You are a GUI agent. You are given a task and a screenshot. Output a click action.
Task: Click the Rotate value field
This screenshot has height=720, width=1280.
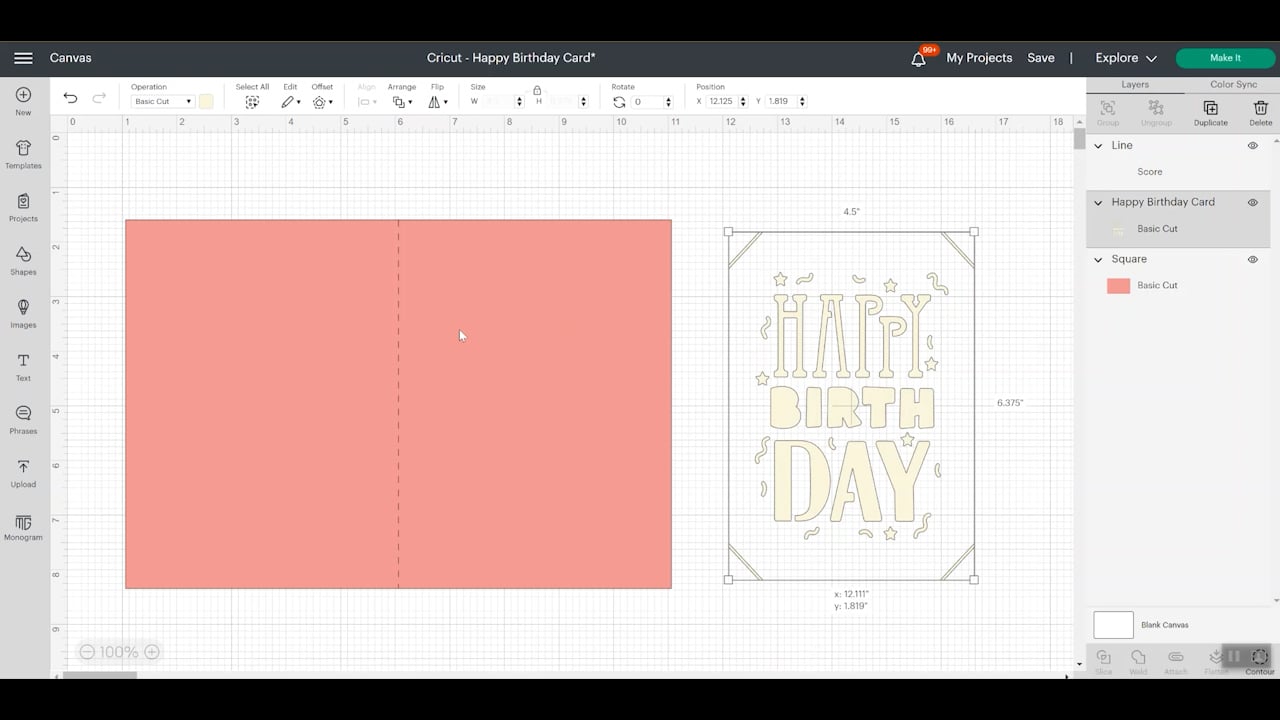(646, 102)
